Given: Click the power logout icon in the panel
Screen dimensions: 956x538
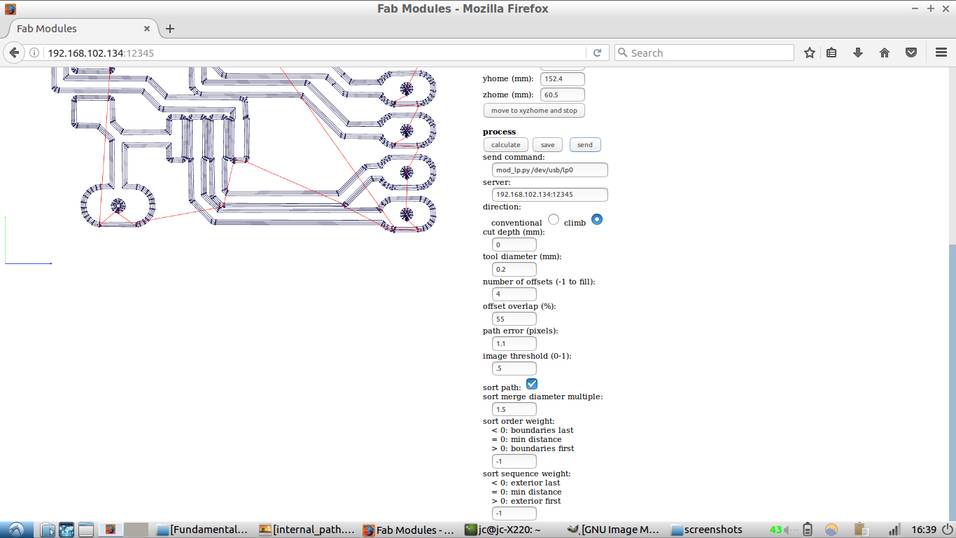Looking at the screenshot, I should point(947,529).
